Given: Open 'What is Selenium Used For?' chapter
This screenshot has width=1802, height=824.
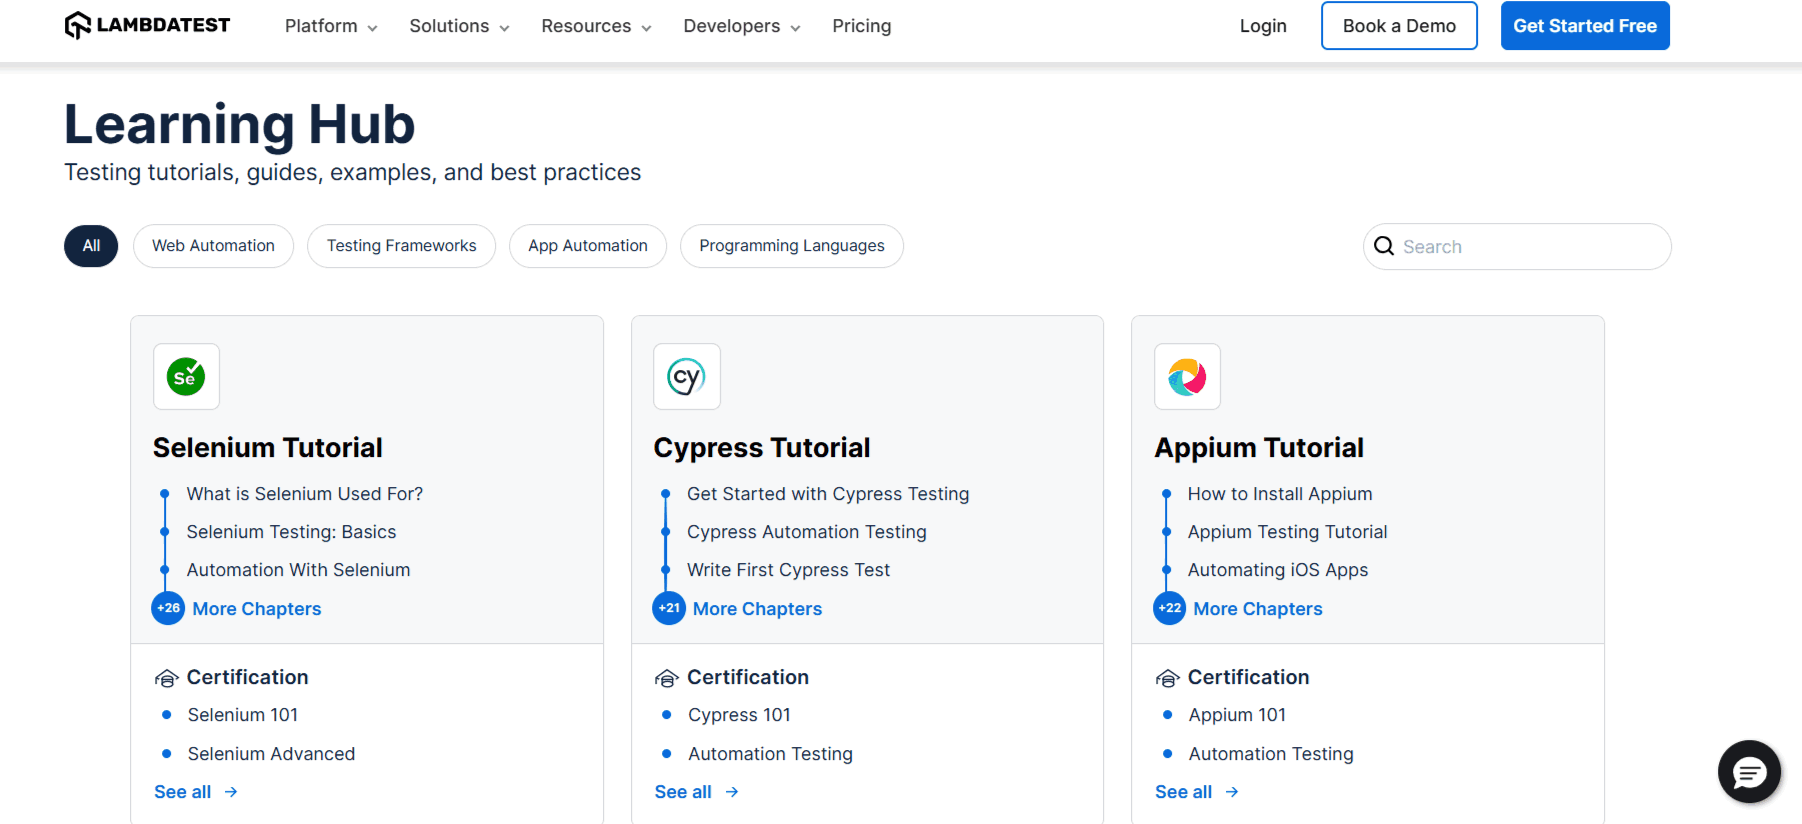Looking at the screenshot, I should tap(305, 494).
